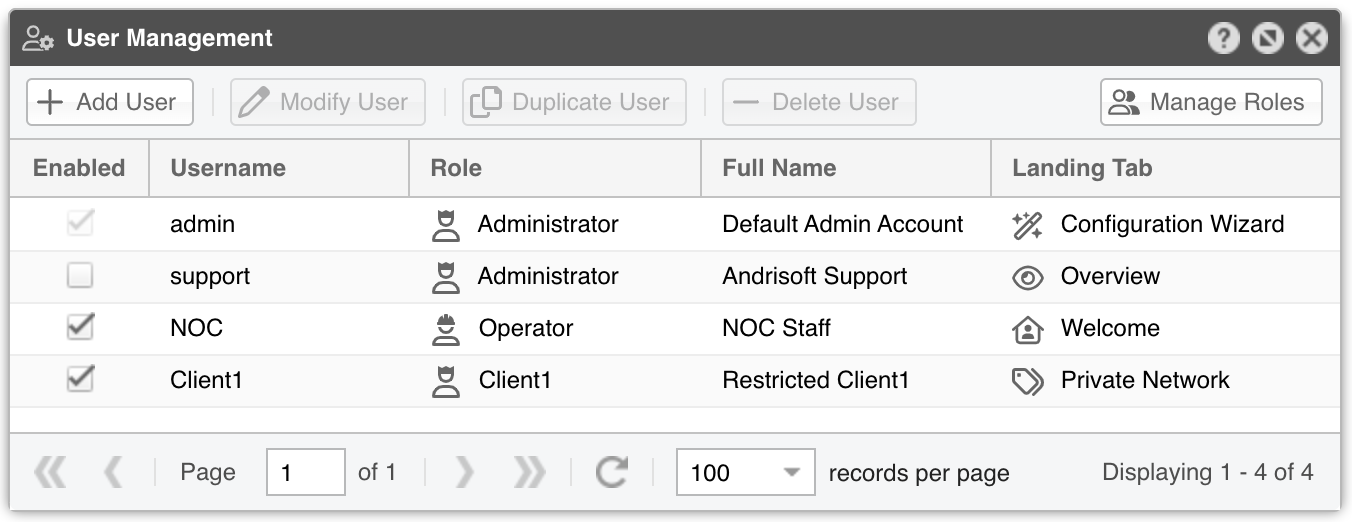Image resolution: width=1352 pixels, height=522 pixels.
Task: Click 'Overview' landing tab text
Action: (1110, 276)
